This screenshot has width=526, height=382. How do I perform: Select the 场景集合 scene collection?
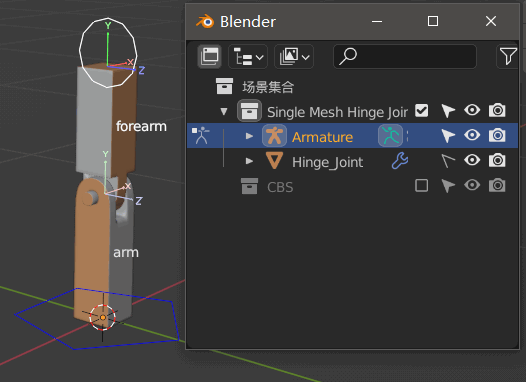(268, 87)
